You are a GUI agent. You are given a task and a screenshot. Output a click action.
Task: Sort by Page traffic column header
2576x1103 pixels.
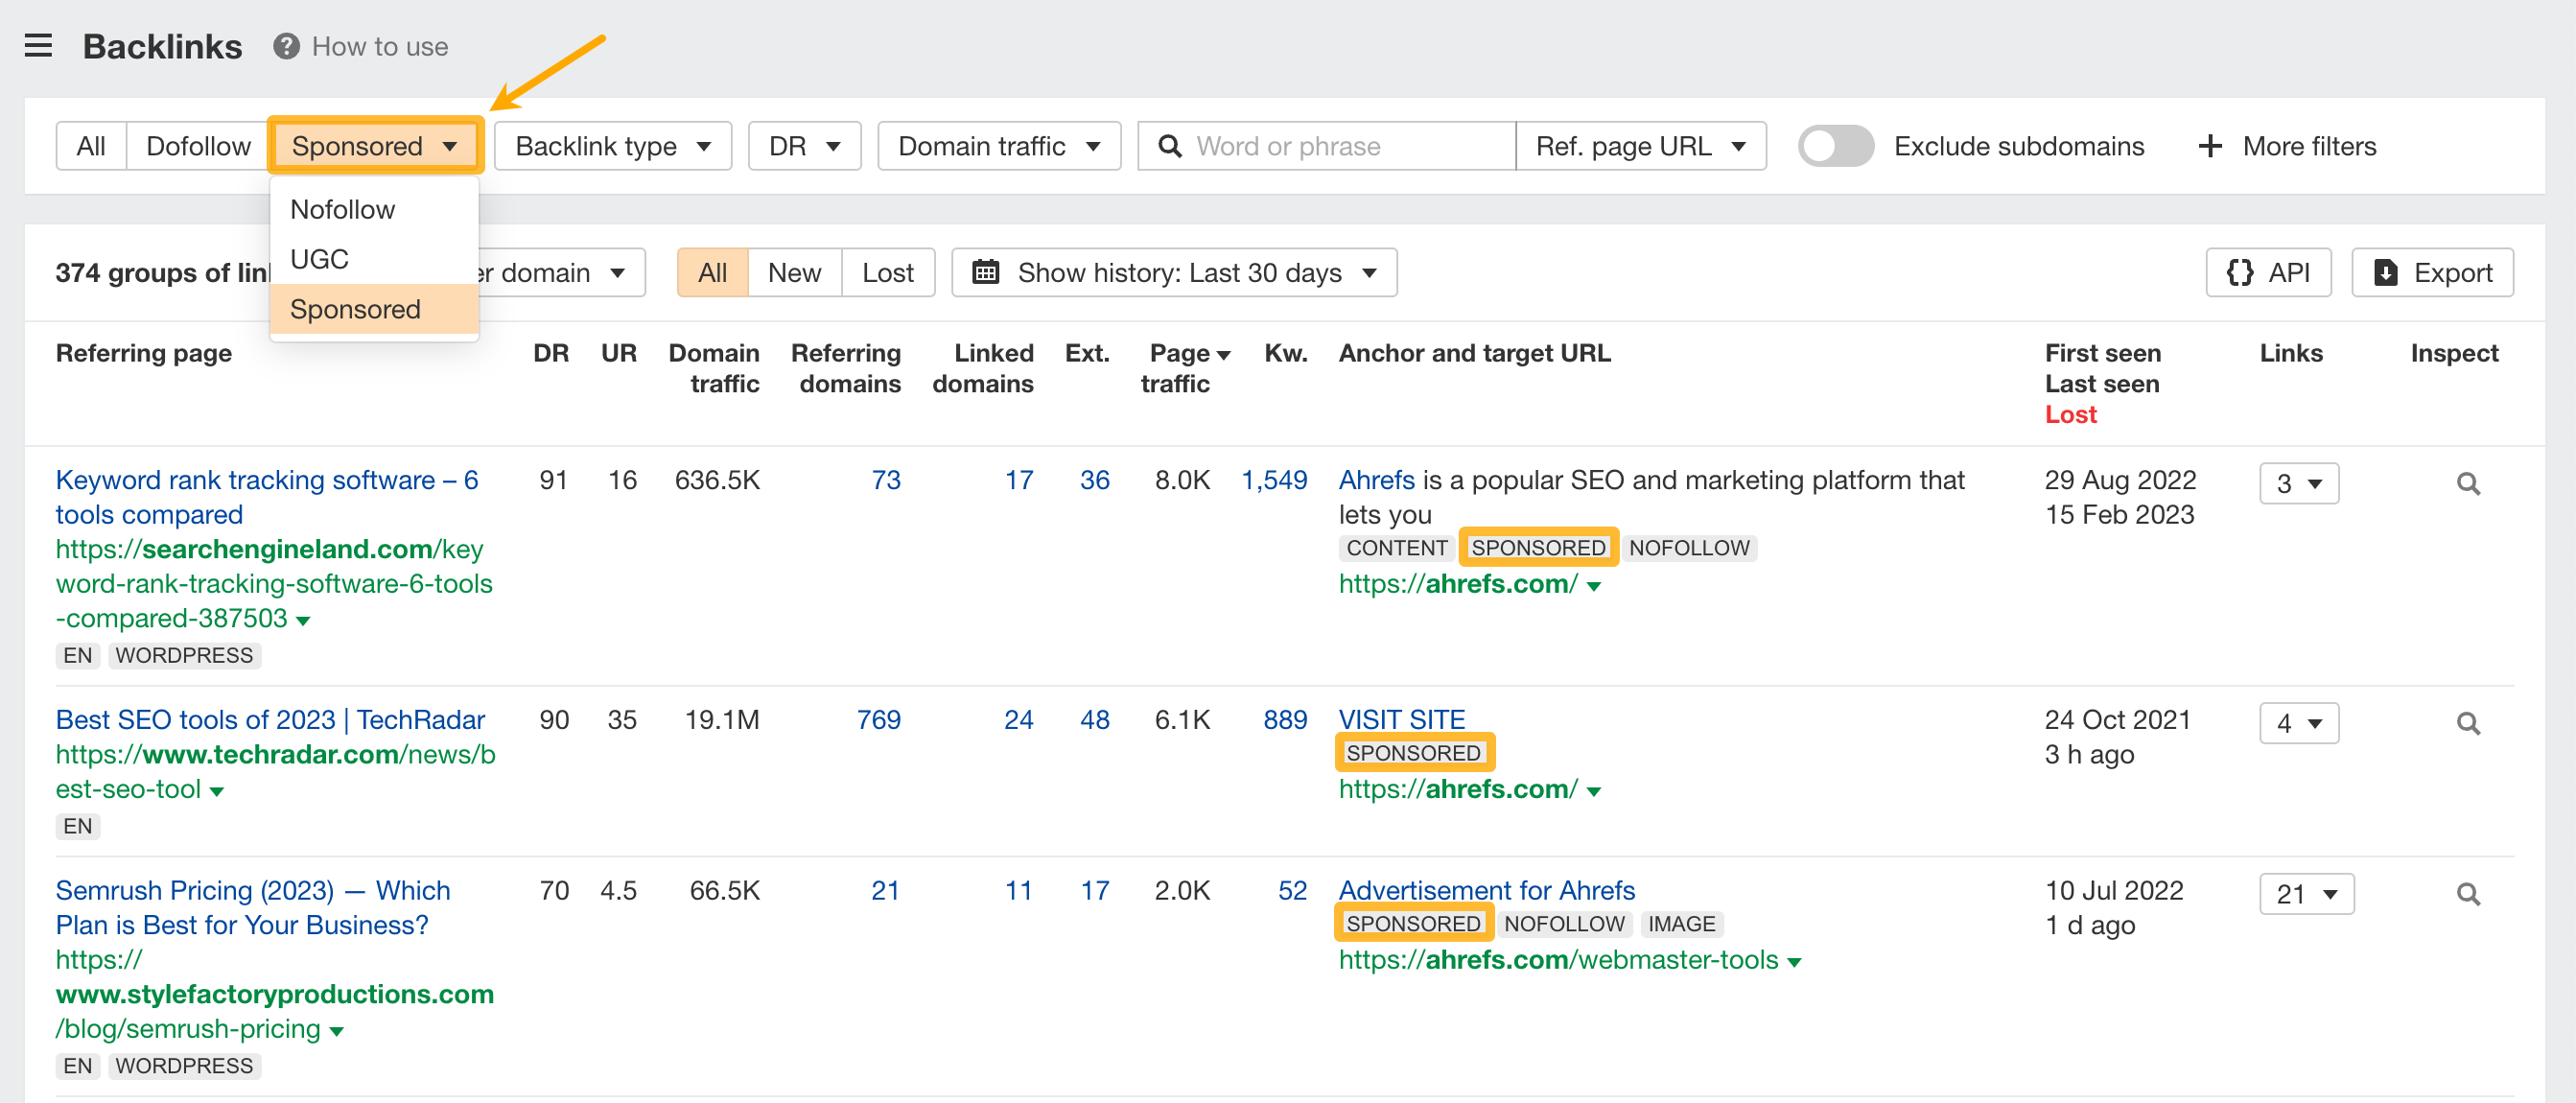[1186, 368]
